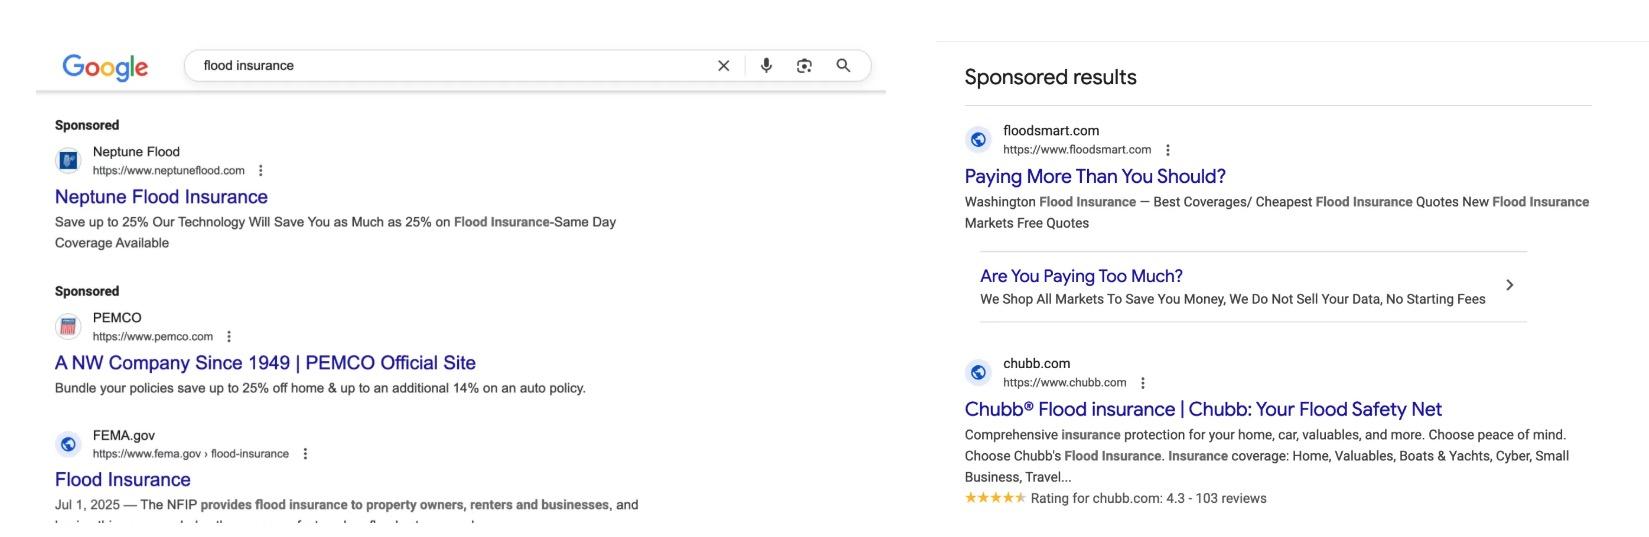1649x537 pixels.
Task: Open three-dot menu for Neptune Flood ad
Action: coord(261,171)
